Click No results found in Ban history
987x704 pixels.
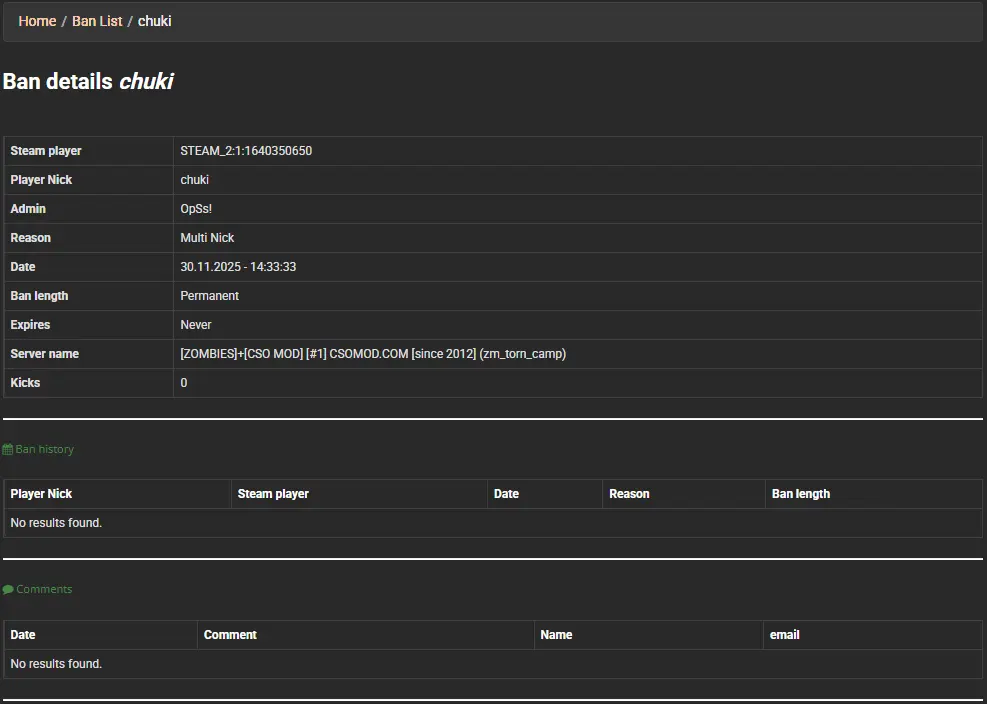56,523
